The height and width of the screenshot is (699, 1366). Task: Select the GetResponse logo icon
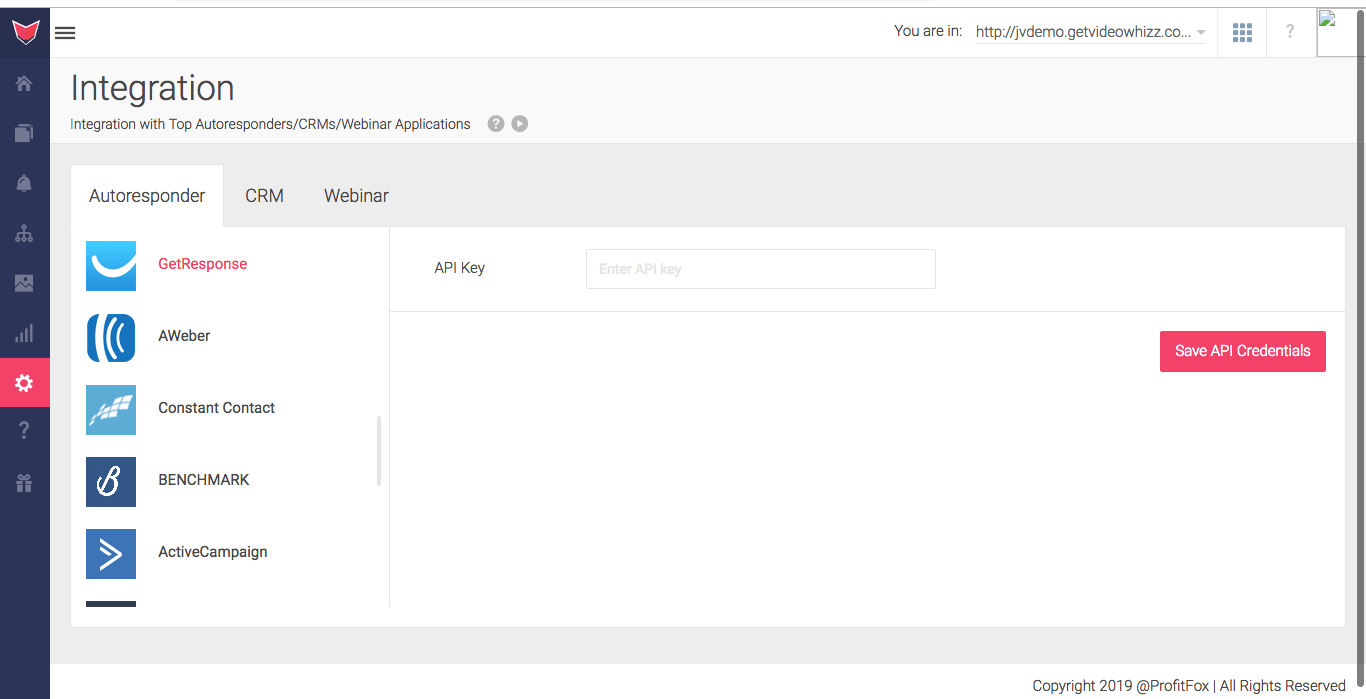pyautogui.click(x=111, y=265)
